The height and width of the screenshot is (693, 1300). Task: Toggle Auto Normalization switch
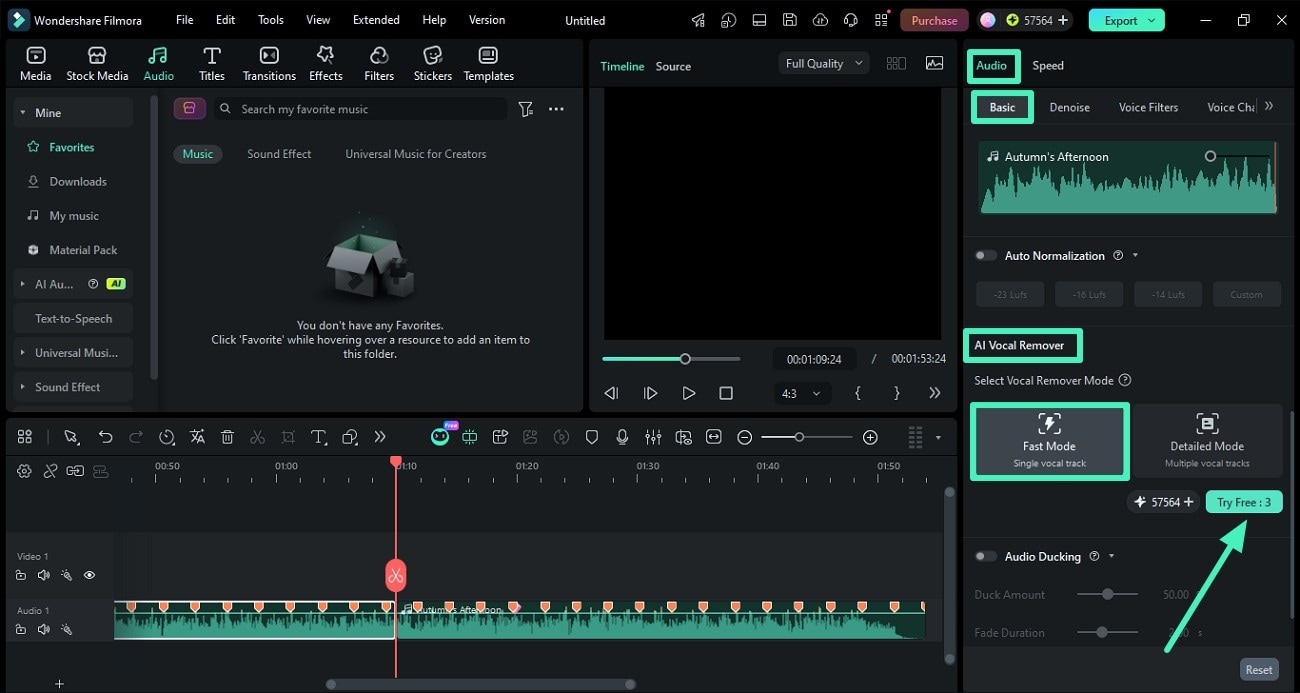pos(986,255)
